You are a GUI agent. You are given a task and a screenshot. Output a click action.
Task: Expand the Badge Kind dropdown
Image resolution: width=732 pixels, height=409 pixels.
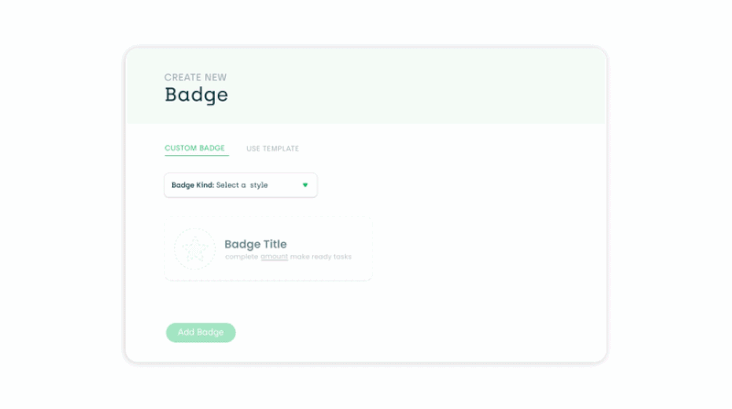coord(241,185)
